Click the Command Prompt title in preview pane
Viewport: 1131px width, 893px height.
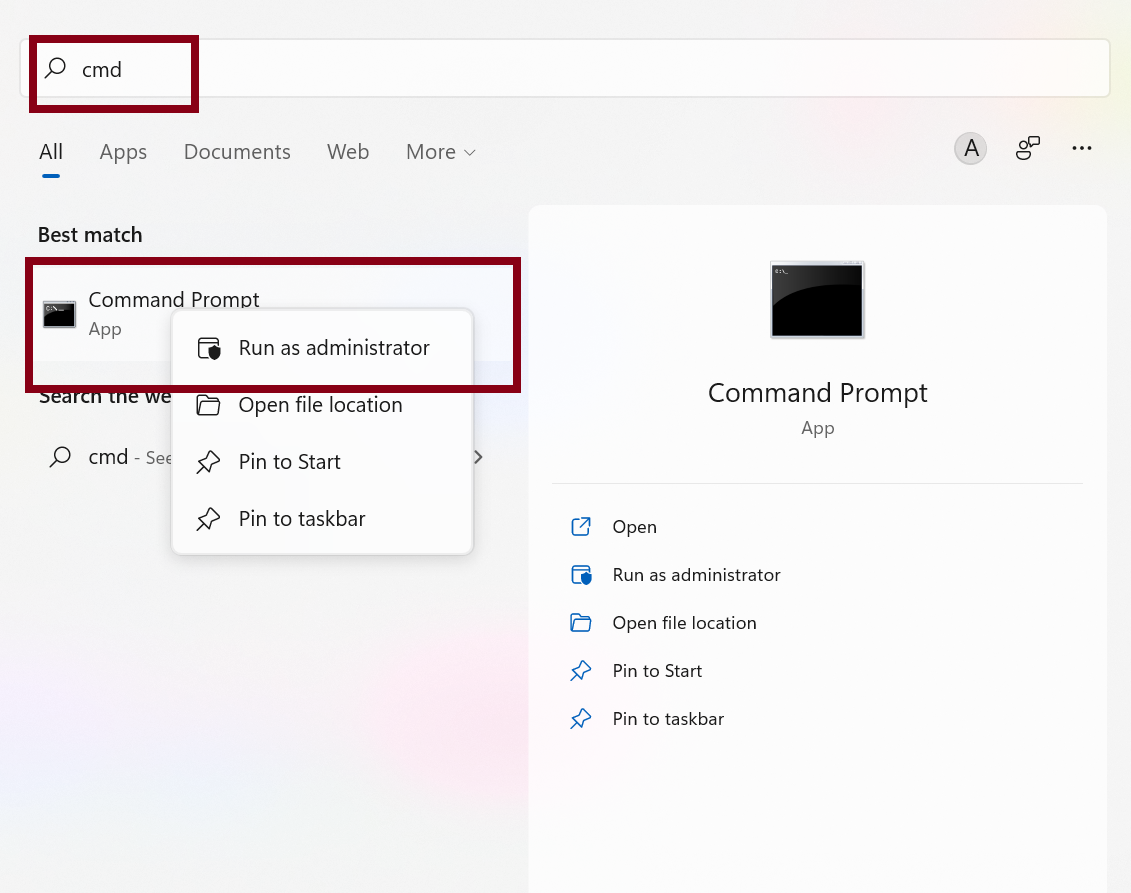(817, 393)
